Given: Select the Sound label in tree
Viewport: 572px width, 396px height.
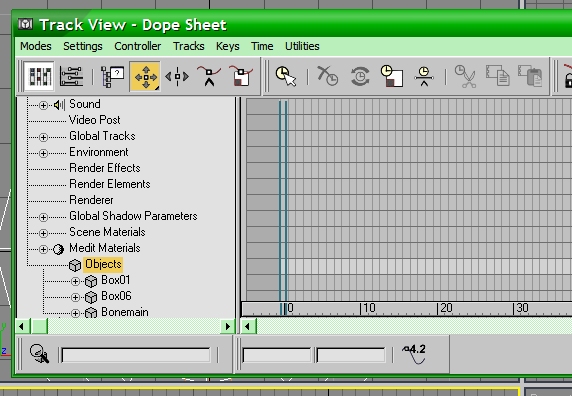Looking at the screenshot, I should (x=85, y=104).
